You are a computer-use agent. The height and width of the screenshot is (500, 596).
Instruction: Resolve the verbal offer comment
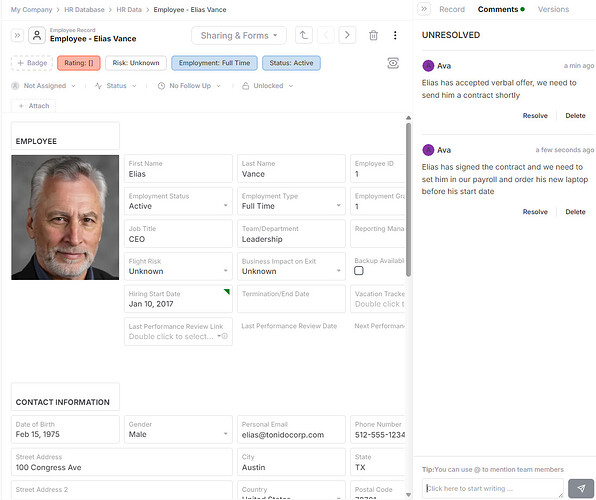click(x=535, y=116)
